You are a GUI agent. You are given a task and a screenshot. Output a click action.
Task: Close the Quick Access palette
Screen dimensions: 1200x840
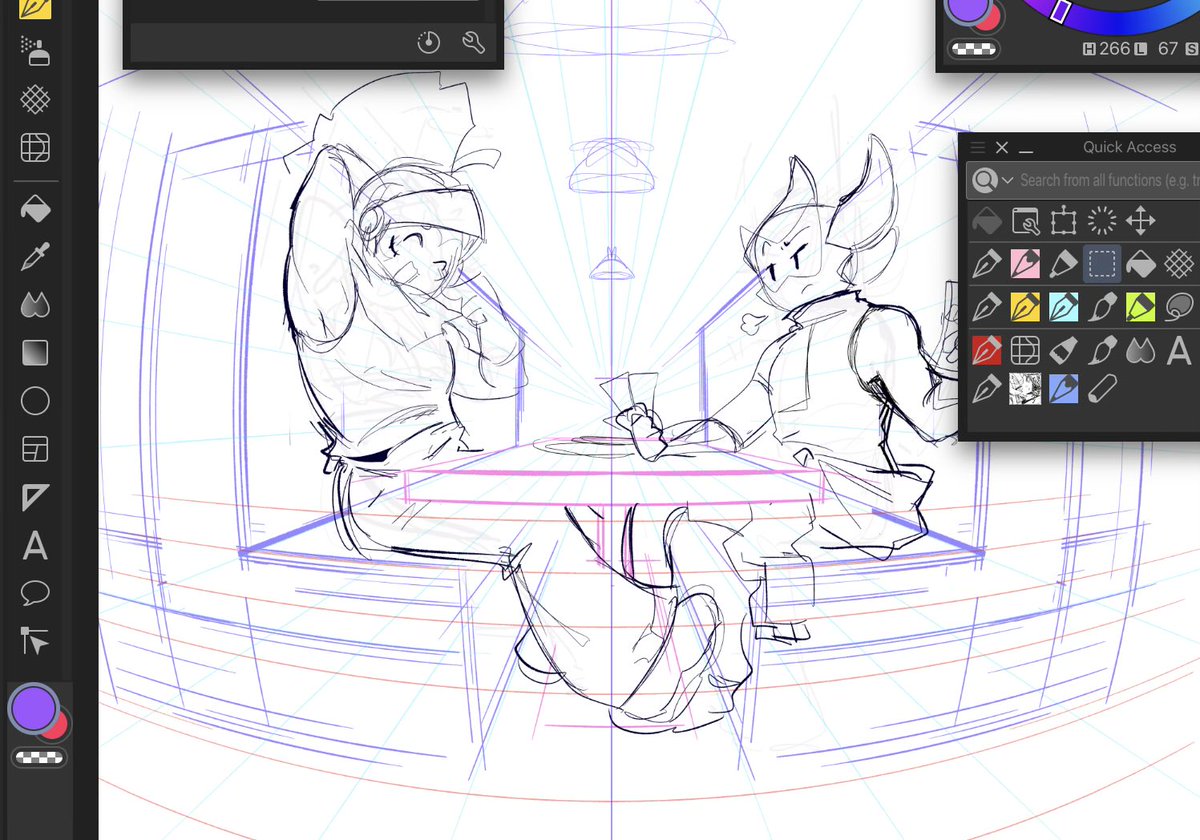coord(1002,147)
